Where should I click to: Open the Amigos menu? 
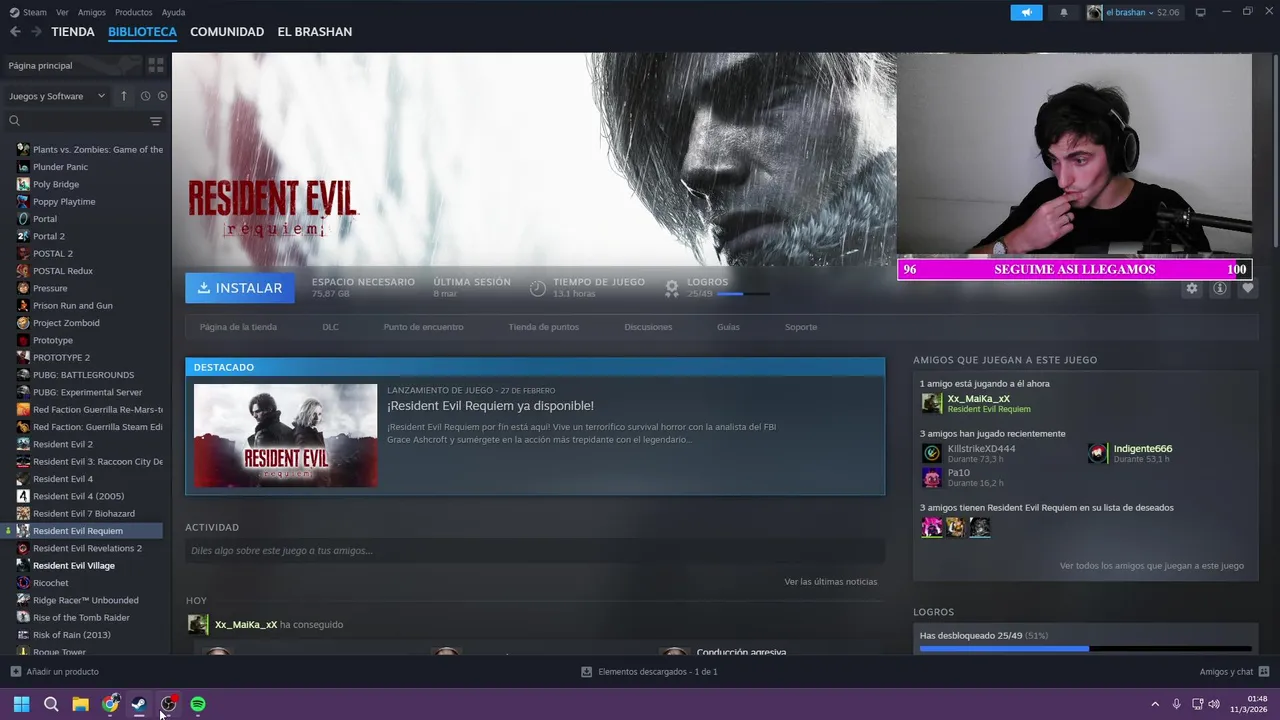pyautogui.click(x=92, y=12)
